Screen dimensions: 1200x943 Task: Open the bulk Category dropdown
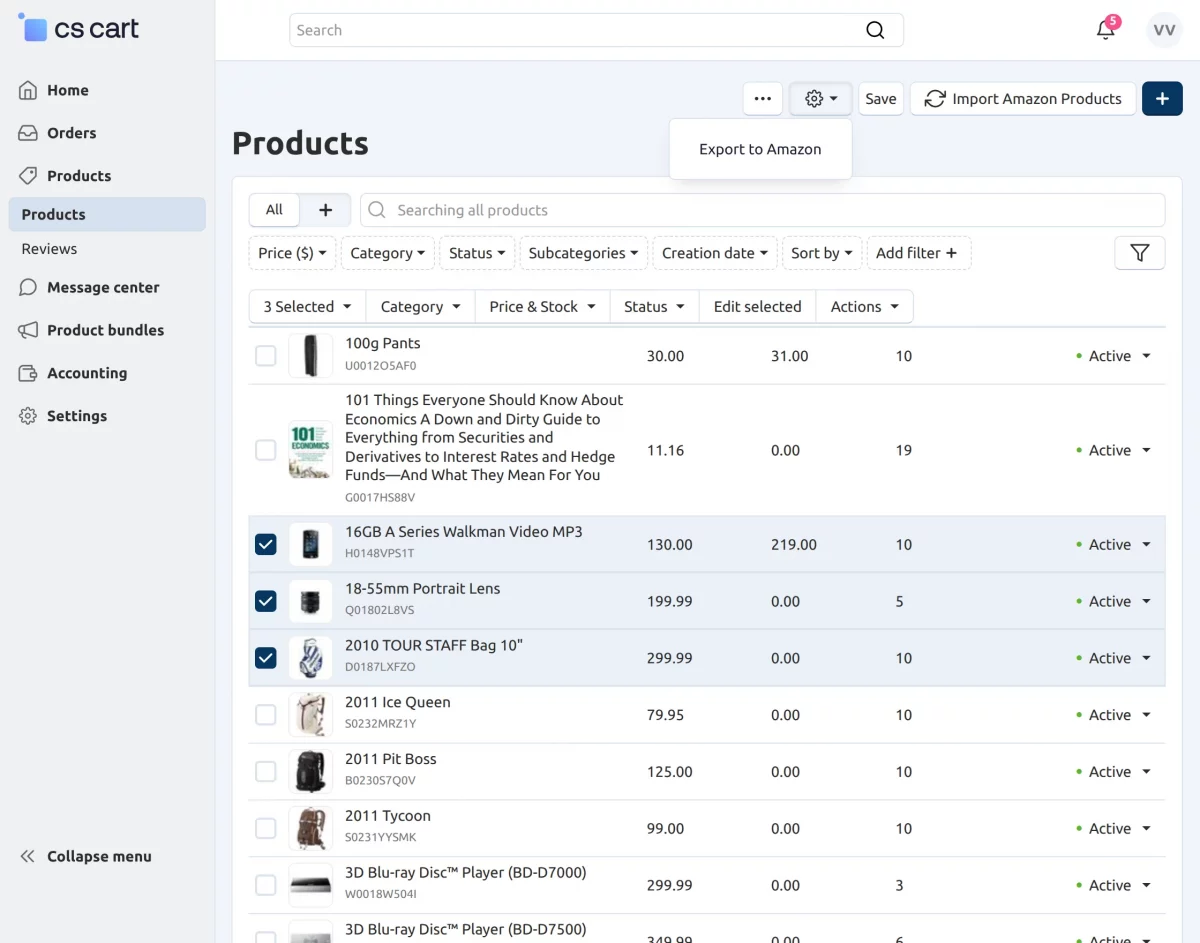point(421,307)
